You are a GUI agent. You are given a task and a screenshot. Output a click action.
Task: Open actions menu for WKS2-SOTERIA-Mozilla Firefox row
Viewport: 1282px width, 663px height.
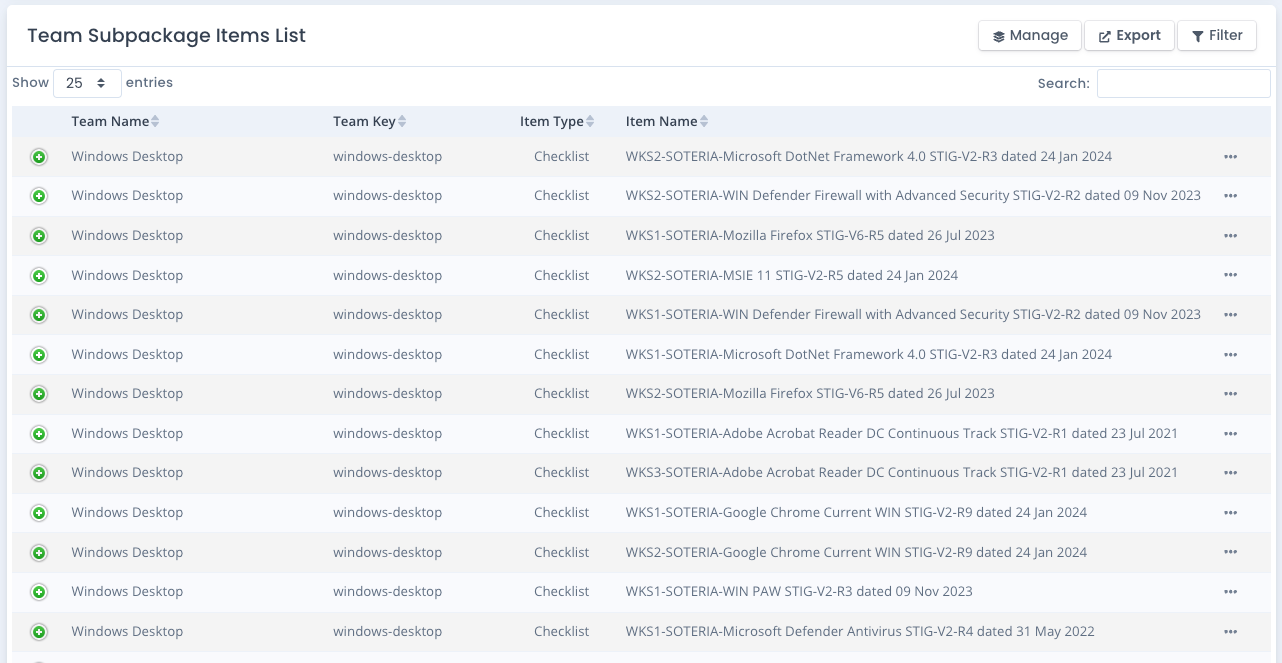1230,394
